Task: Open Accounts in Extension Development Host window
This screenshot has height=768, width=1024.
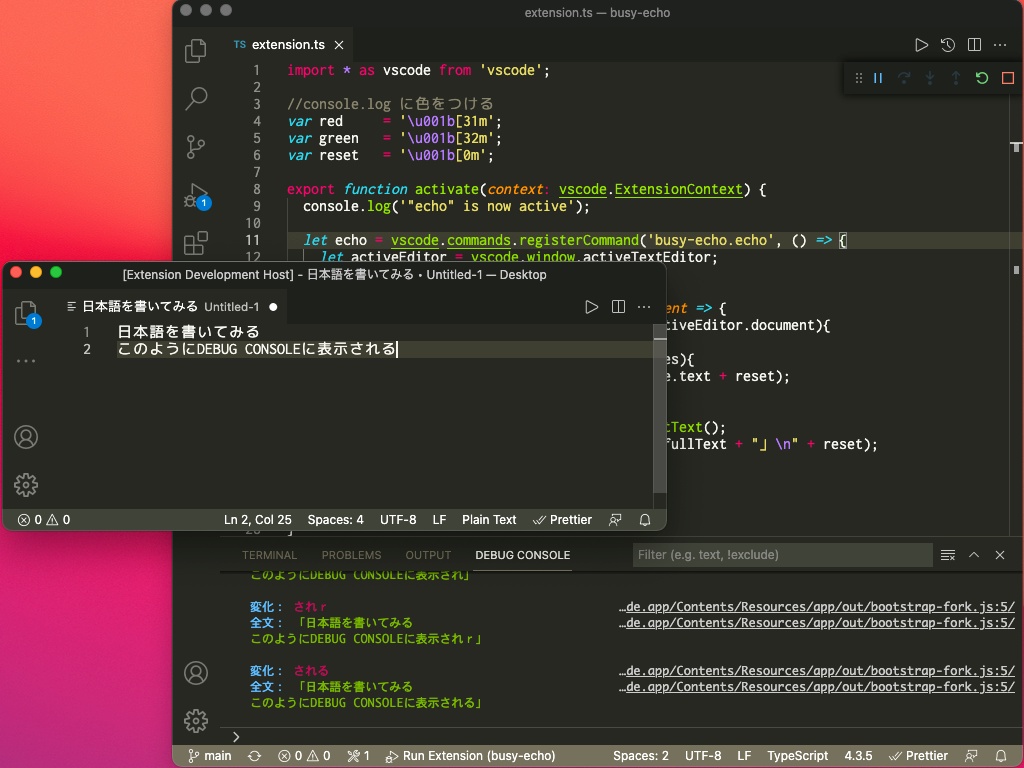Action: [26, 437]
